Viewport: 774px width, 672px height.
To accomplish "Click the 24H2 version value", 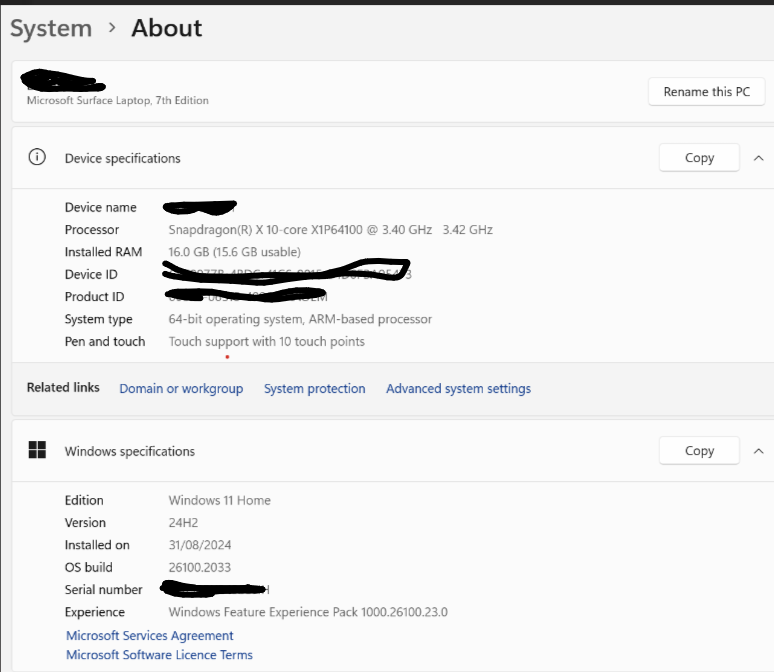I will point(183,522).
